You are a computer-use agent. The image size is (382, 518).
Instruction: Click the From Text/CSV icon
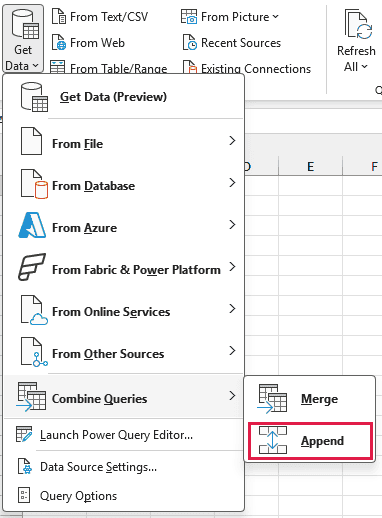59,17
